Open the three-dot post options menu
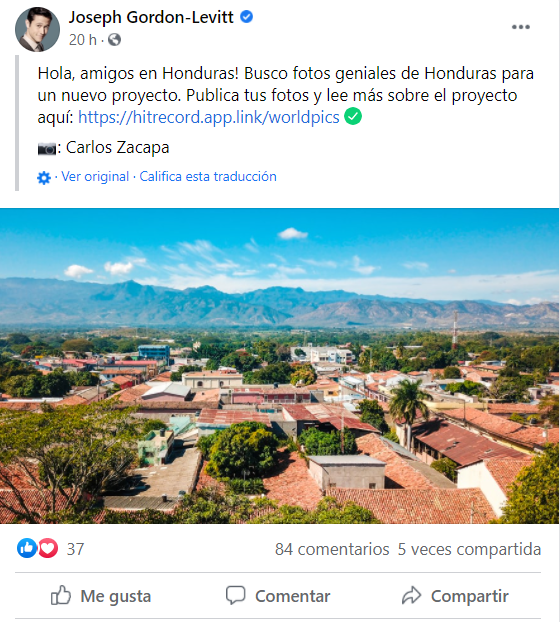Screen dimensions: 560x622 tap(520, 27)
